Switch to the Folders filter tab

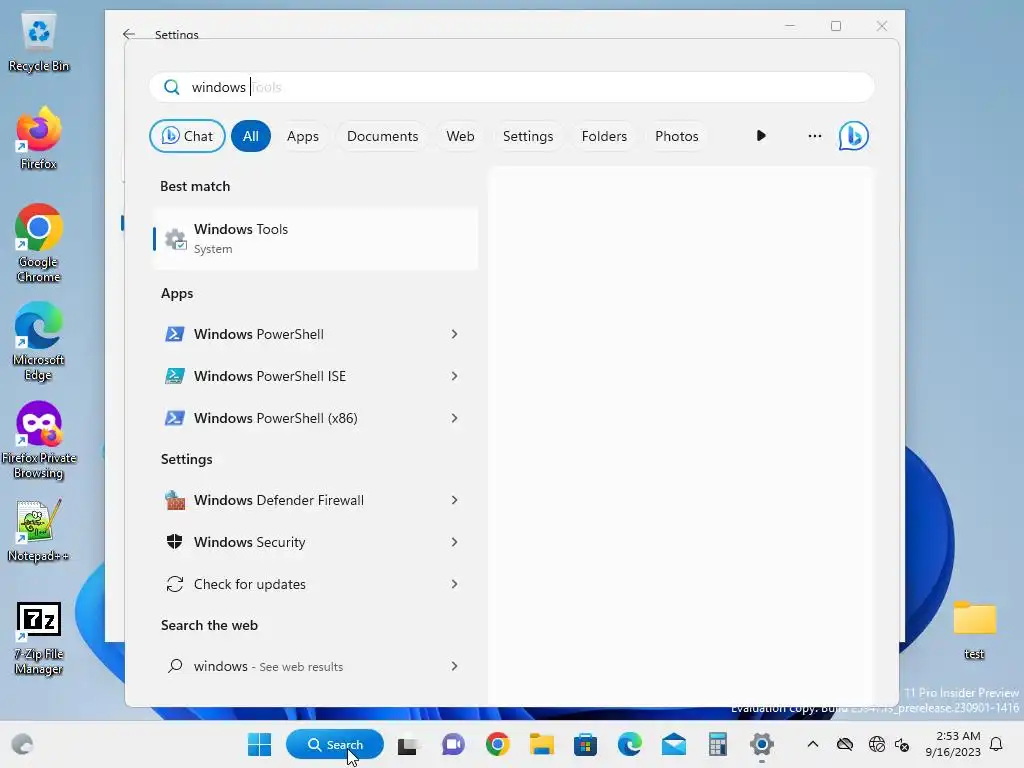[x=604, y=136]
